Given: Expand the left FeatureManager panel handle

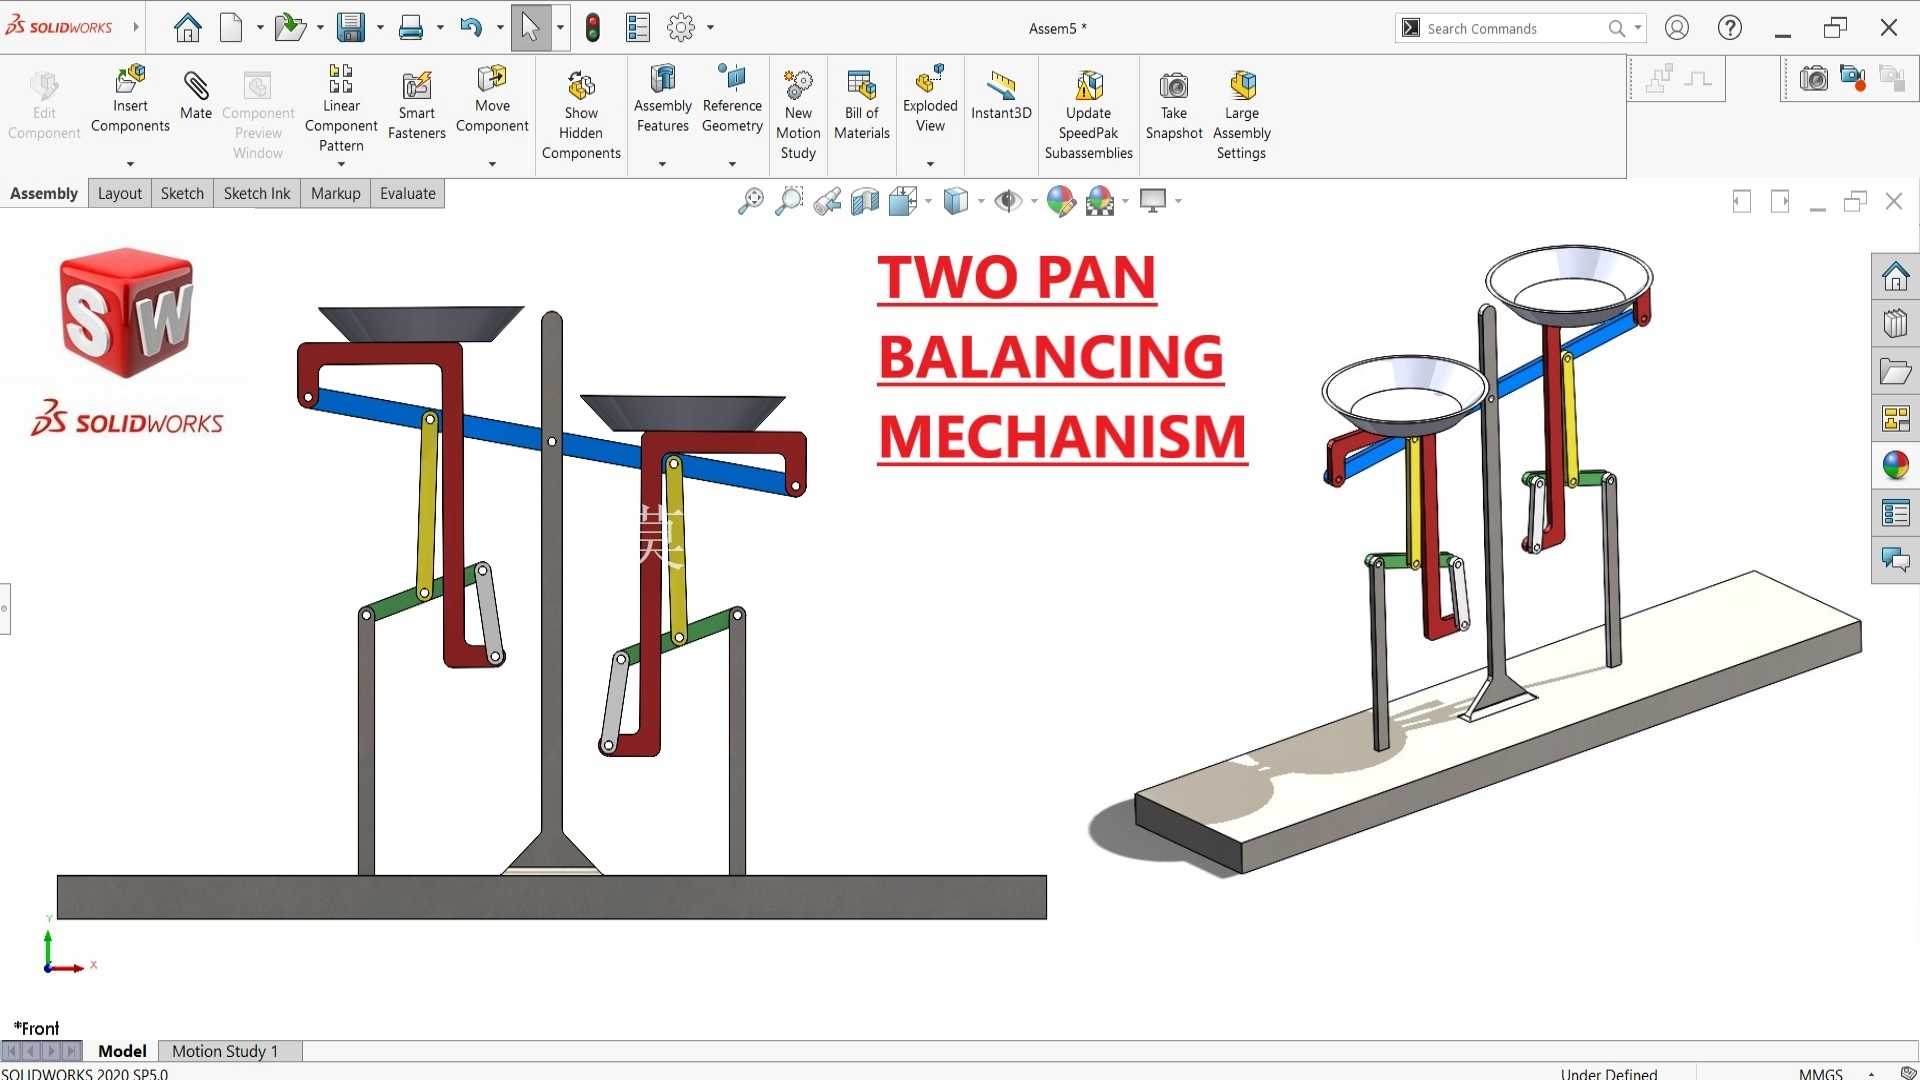Looking at the screenshot, I should click(5, 609).
